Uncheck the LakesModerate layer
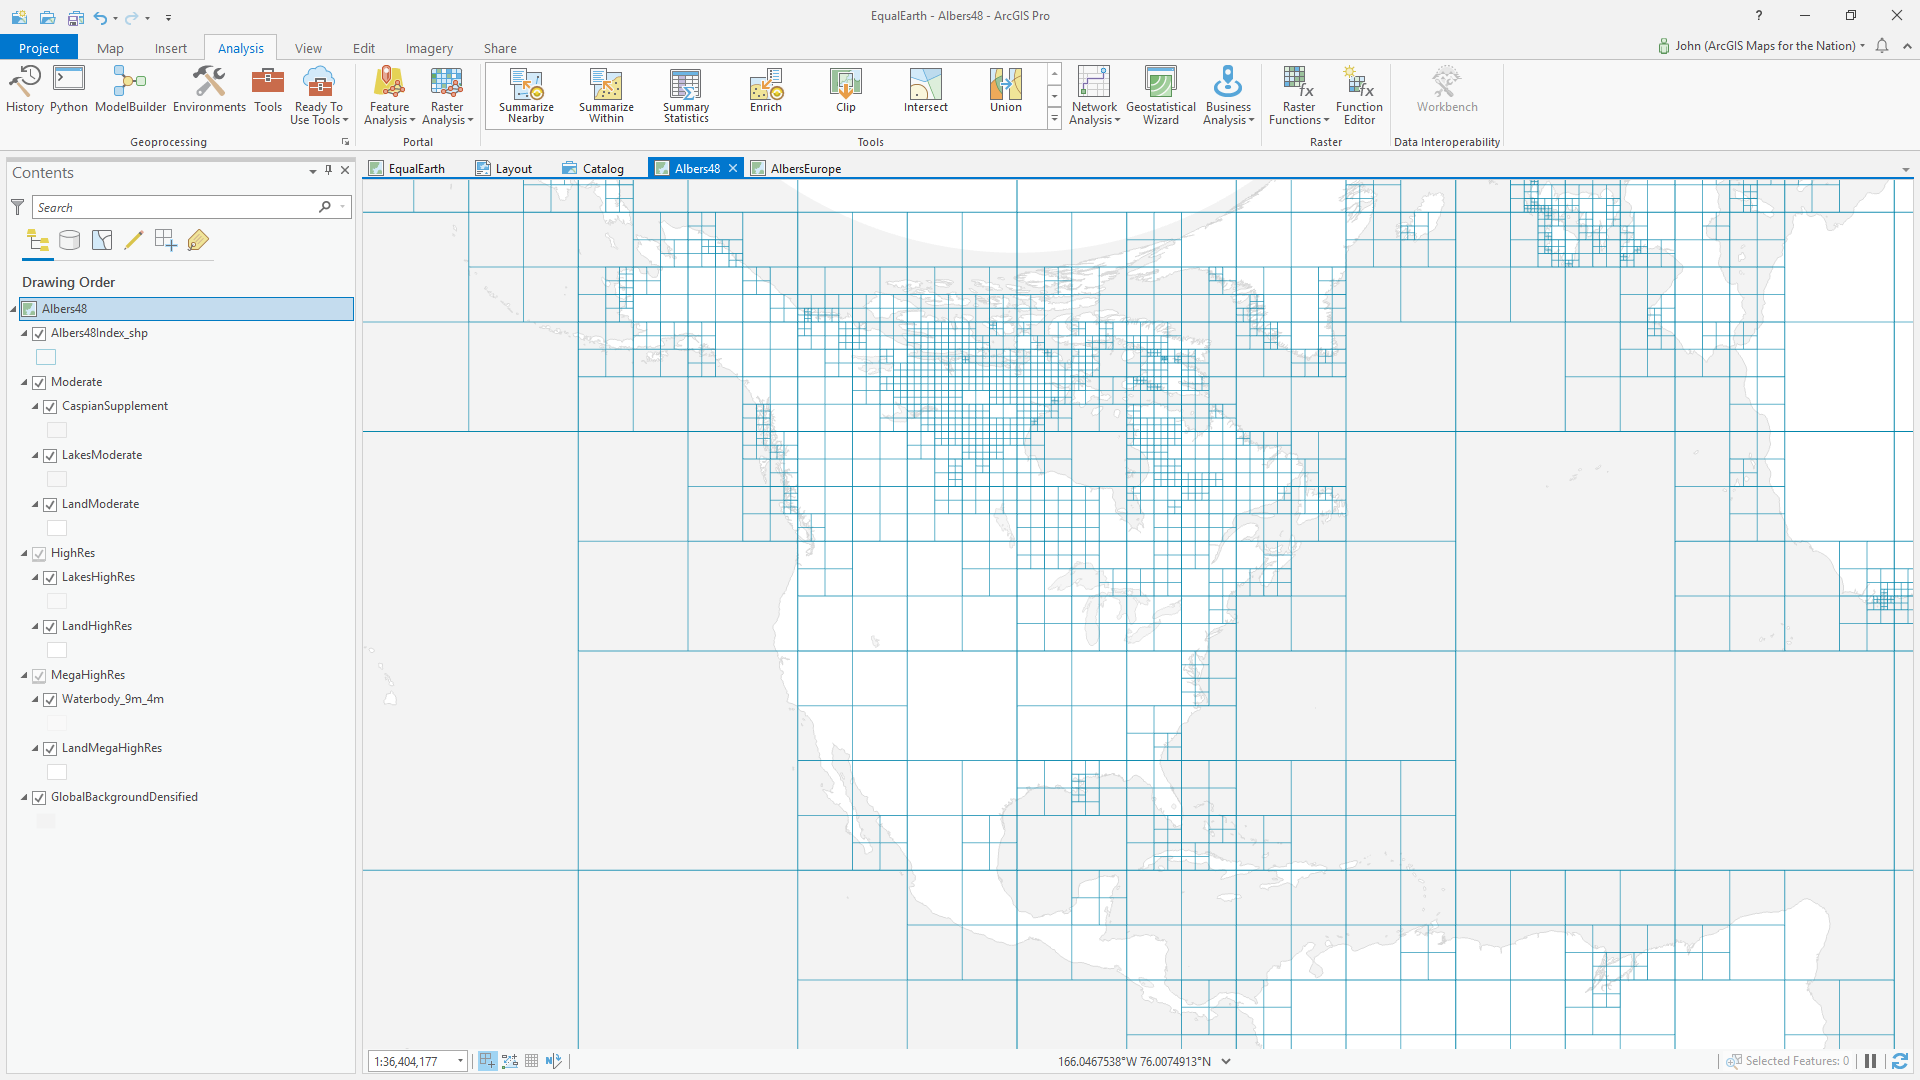Image resolution: width=1920 pixels, height=1080 pixels. coord(50,455)
